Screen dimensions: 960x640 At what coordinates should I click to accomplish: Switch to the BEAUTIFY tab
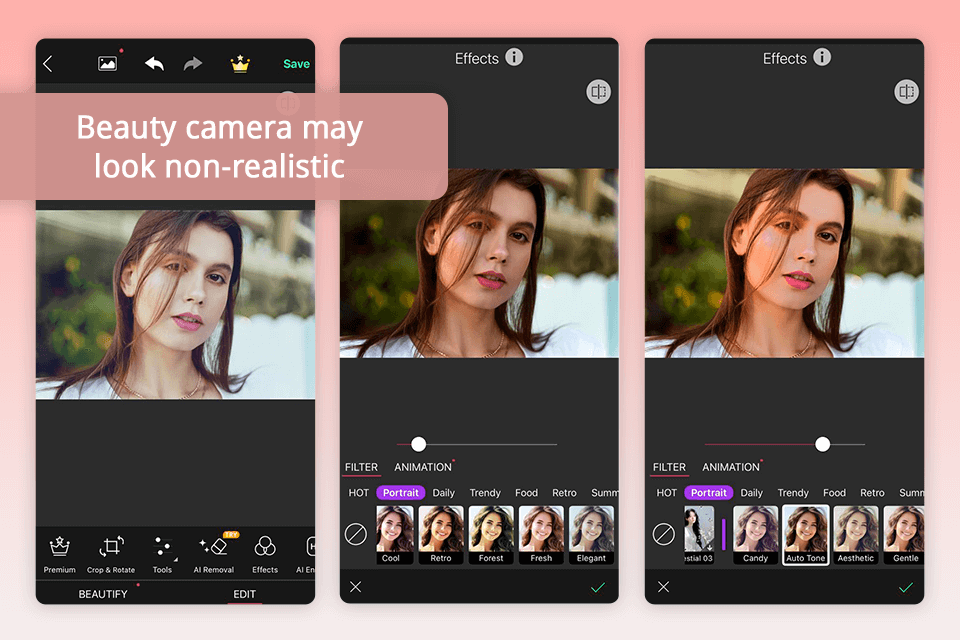coord(103,594)
